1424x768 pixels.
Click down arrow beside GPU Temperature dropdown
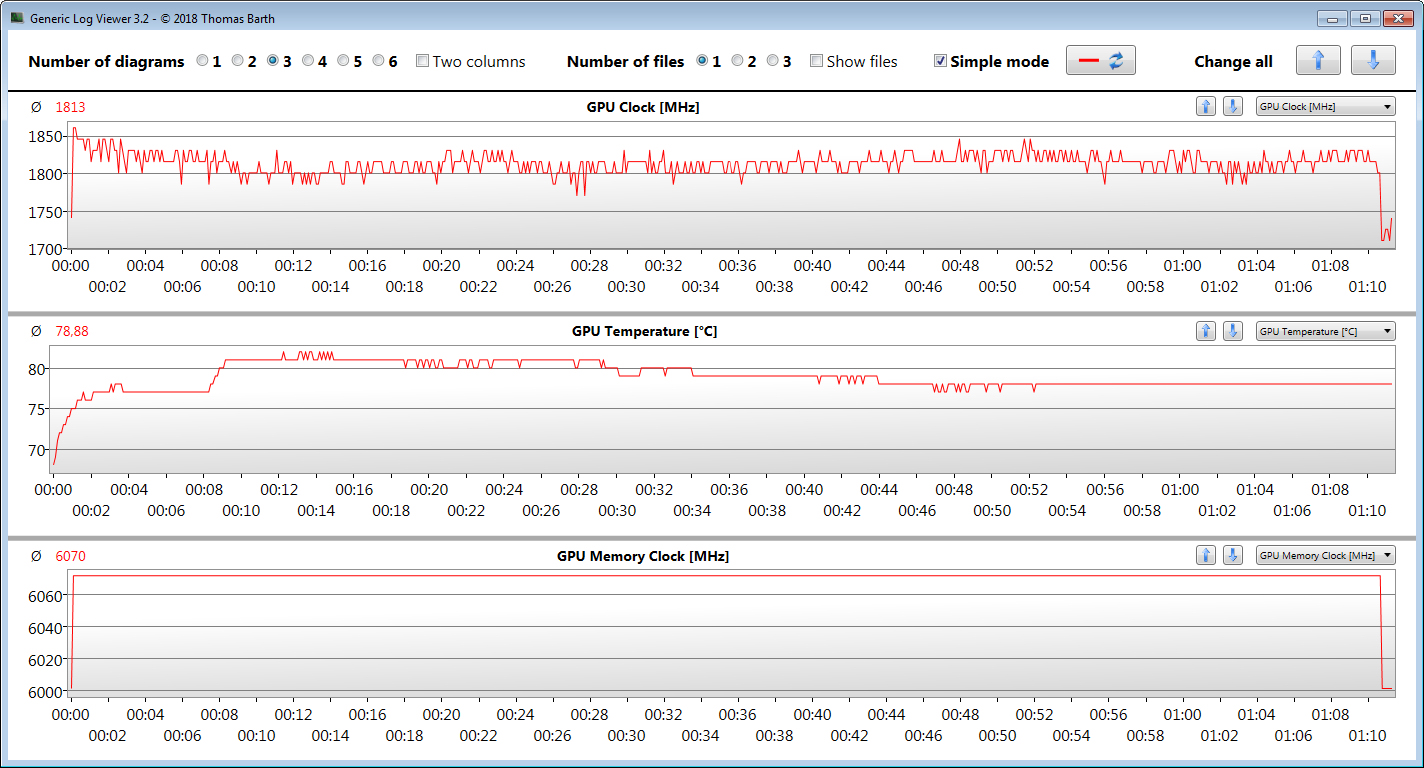pos(1233,331)
